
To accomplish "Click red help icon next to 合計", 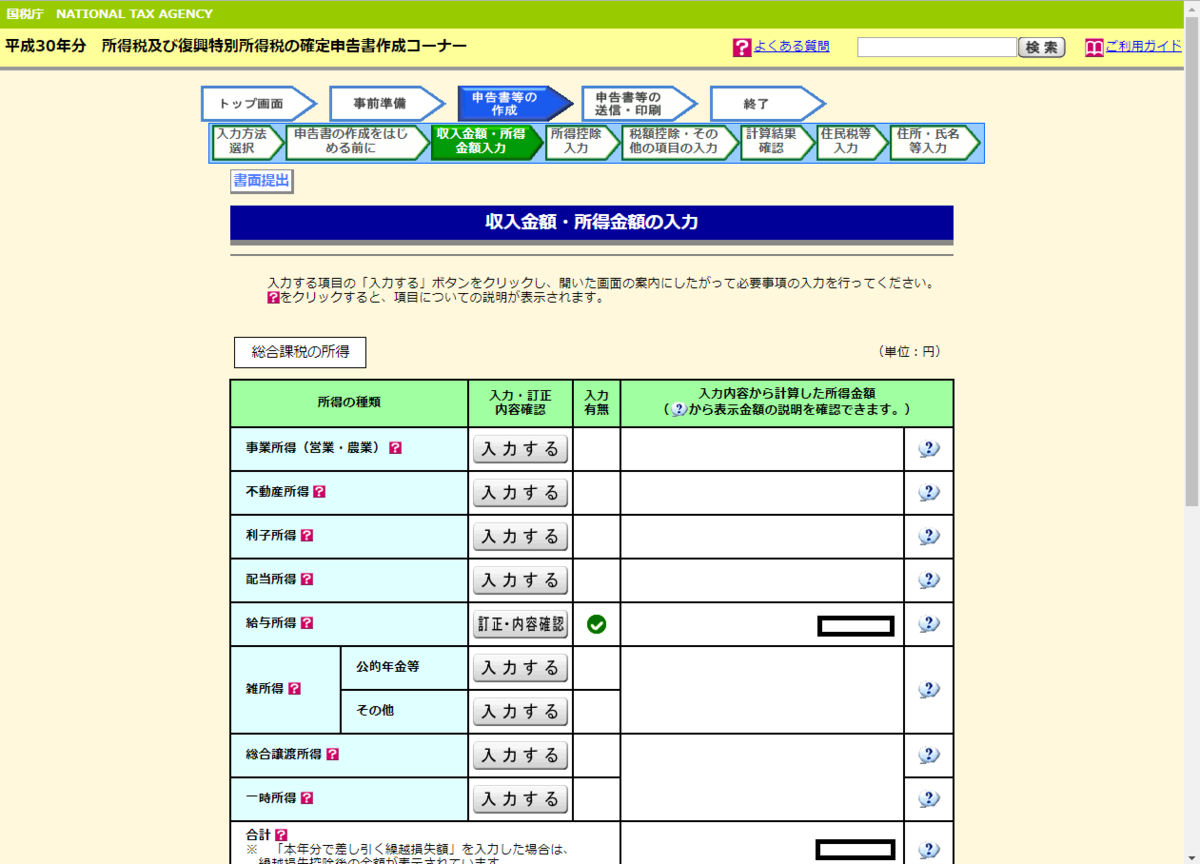I will pyautogui.click(x=281, y=834).
